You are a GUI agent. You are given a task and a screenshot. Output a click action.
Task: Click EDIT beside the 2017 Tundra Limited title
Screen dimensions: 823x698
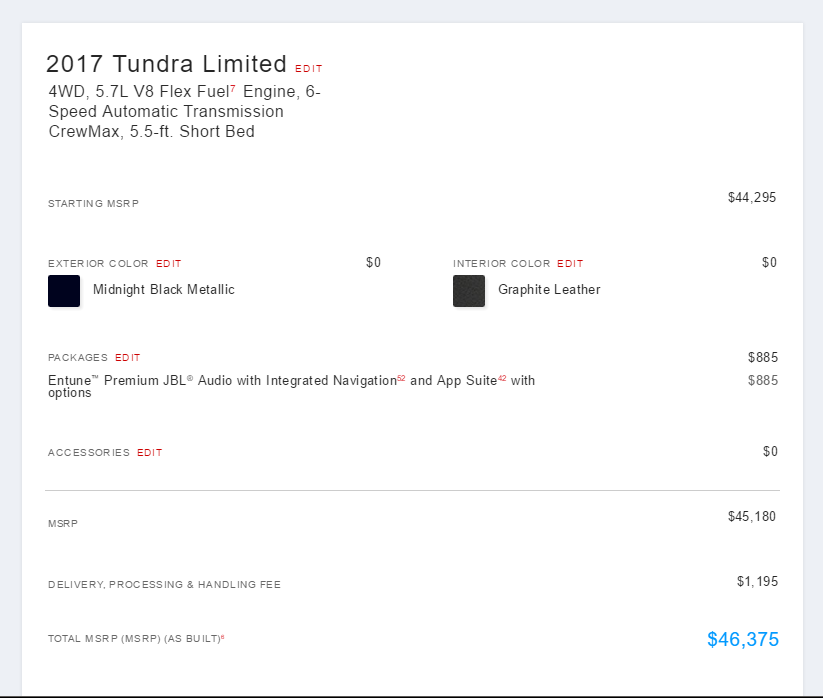click(309, 69)
